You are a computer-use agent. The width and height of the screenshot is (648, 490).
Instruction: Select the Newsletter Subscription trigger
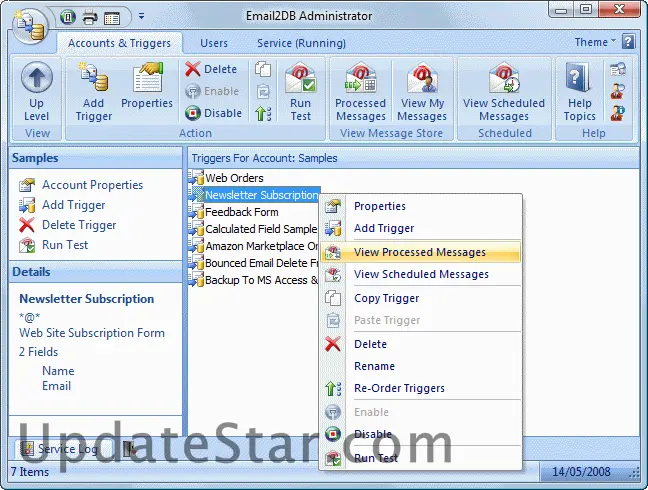point(254,195)
